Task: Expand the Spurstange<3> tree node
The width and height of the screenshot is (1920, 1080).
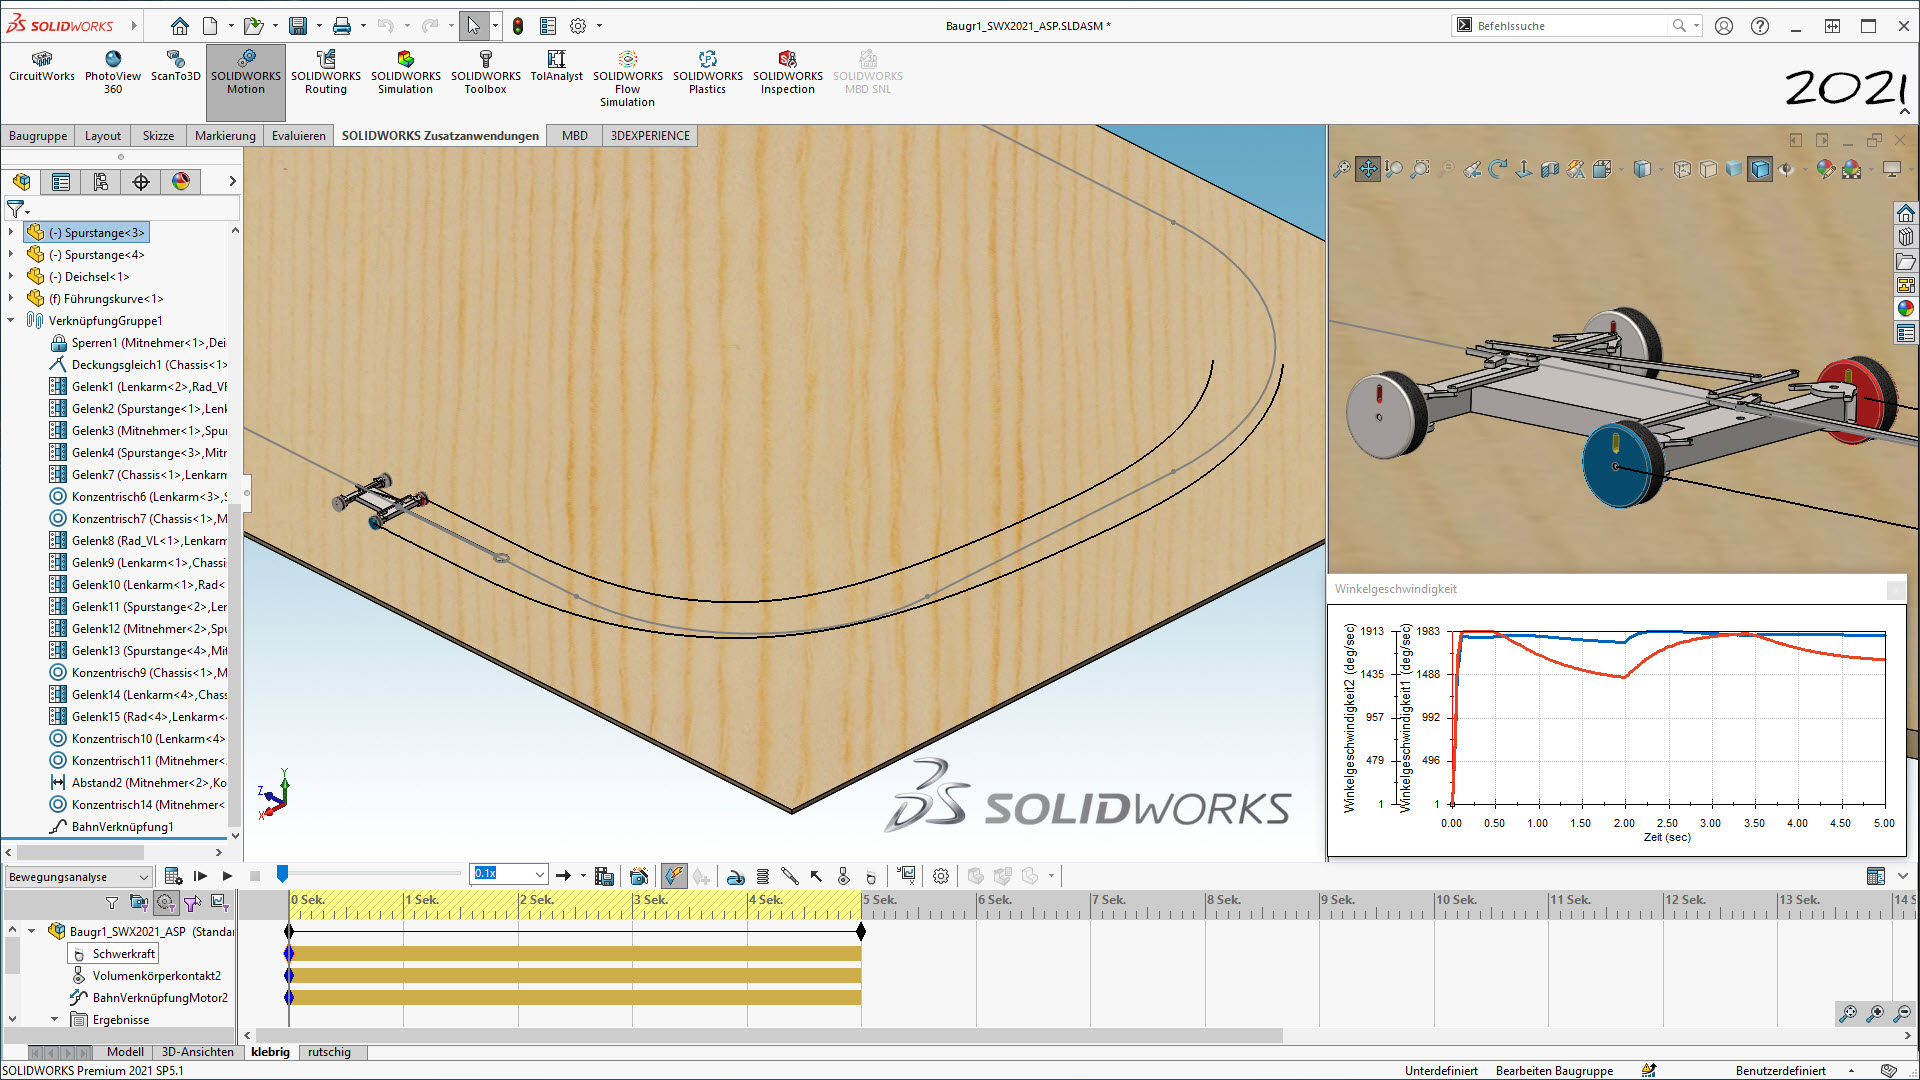Action: (11, 232)
